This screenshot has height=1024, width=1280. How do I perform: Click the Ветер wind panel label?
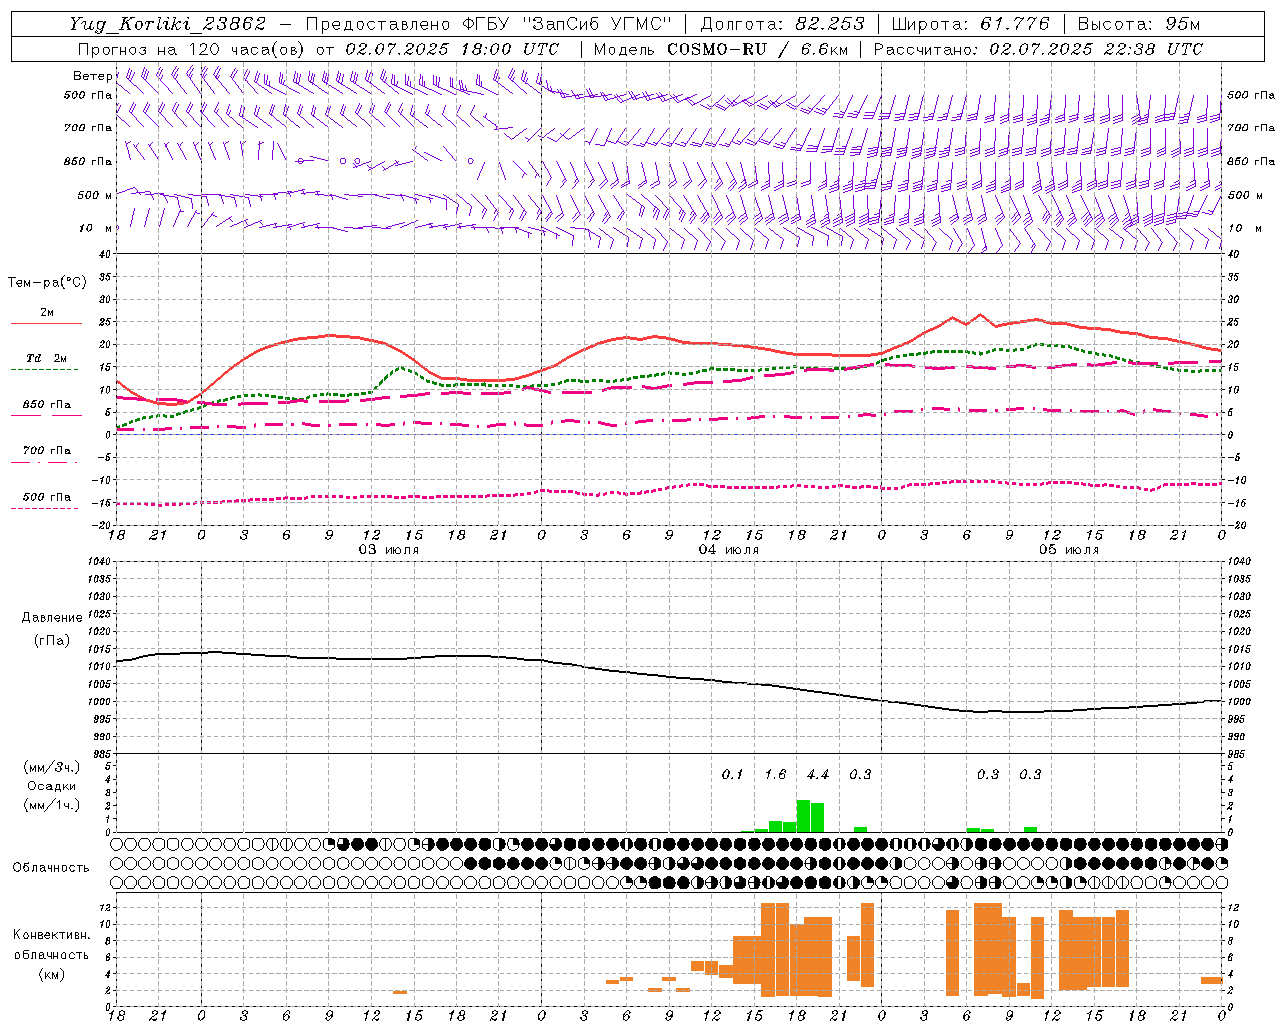coord(92,76)
